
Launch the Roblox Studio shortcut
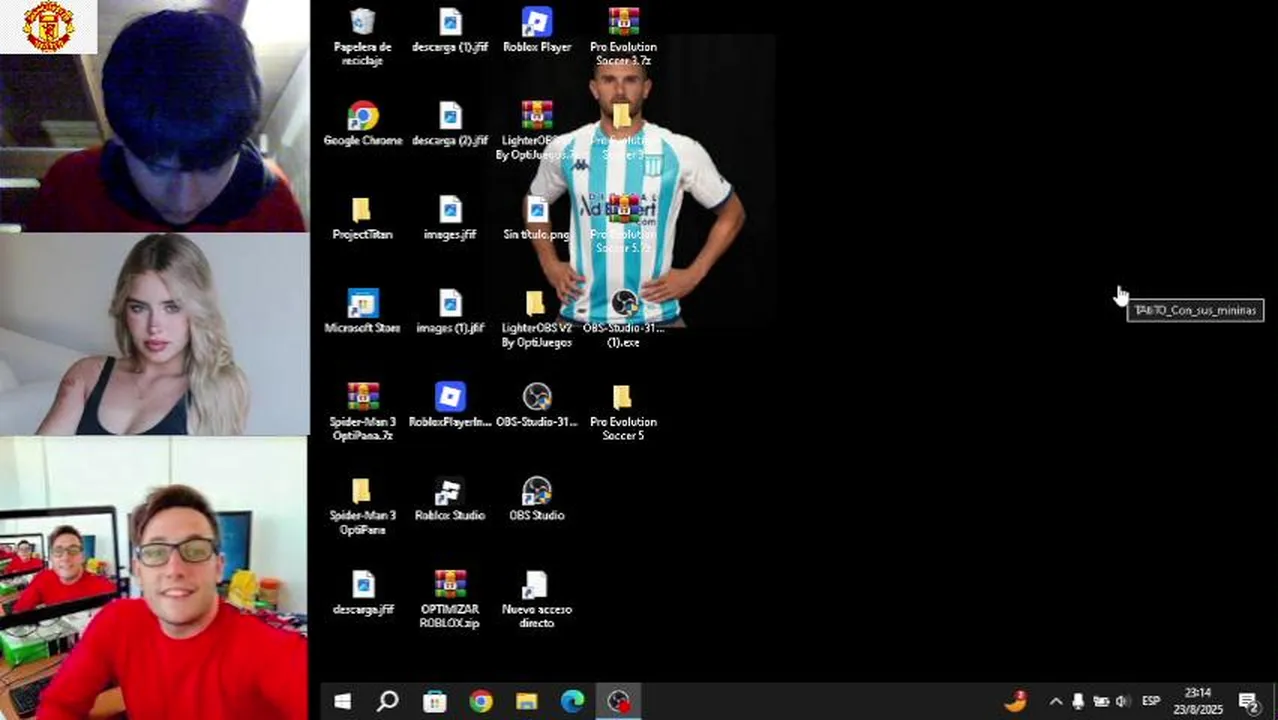tap(450, 499)
